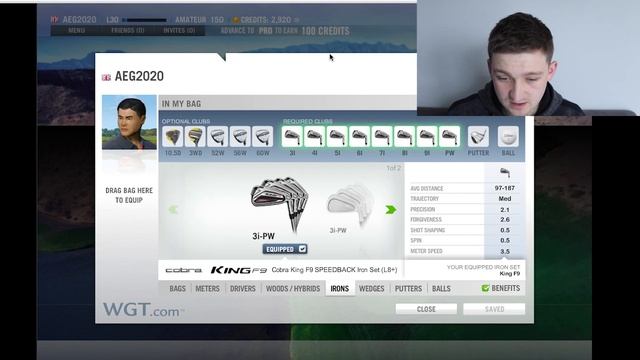Viewport: 640px width, 360px height.
Task: Open the Balls tab
Action: pos(441,289)
